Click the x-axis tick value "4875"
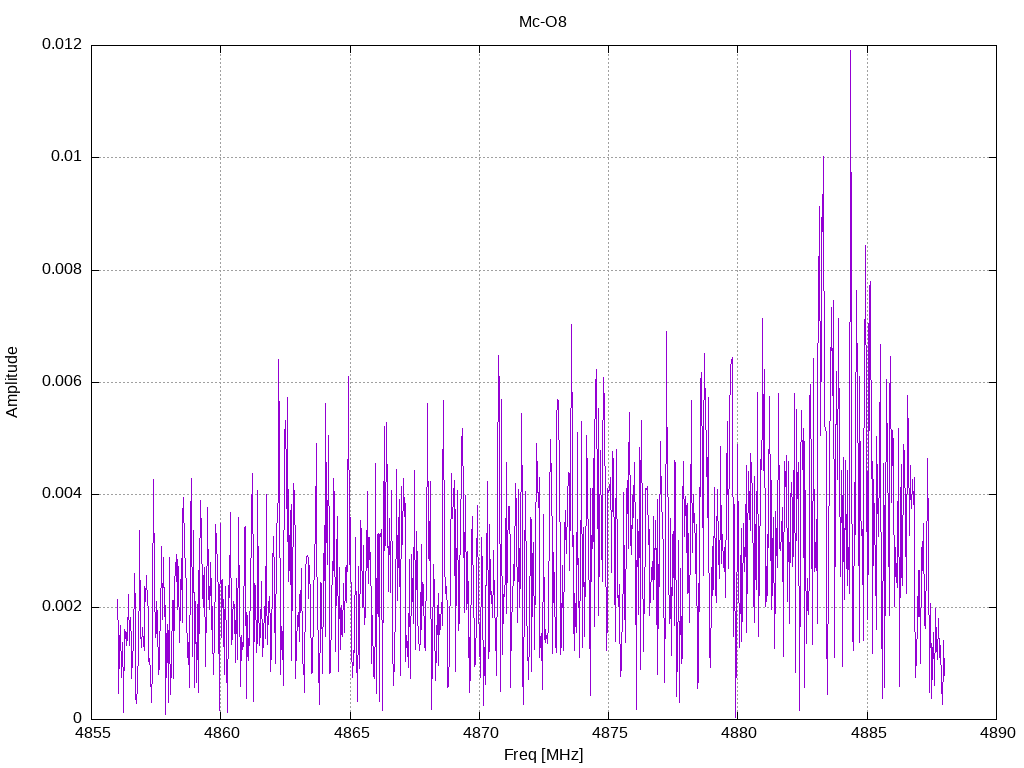 609,733
